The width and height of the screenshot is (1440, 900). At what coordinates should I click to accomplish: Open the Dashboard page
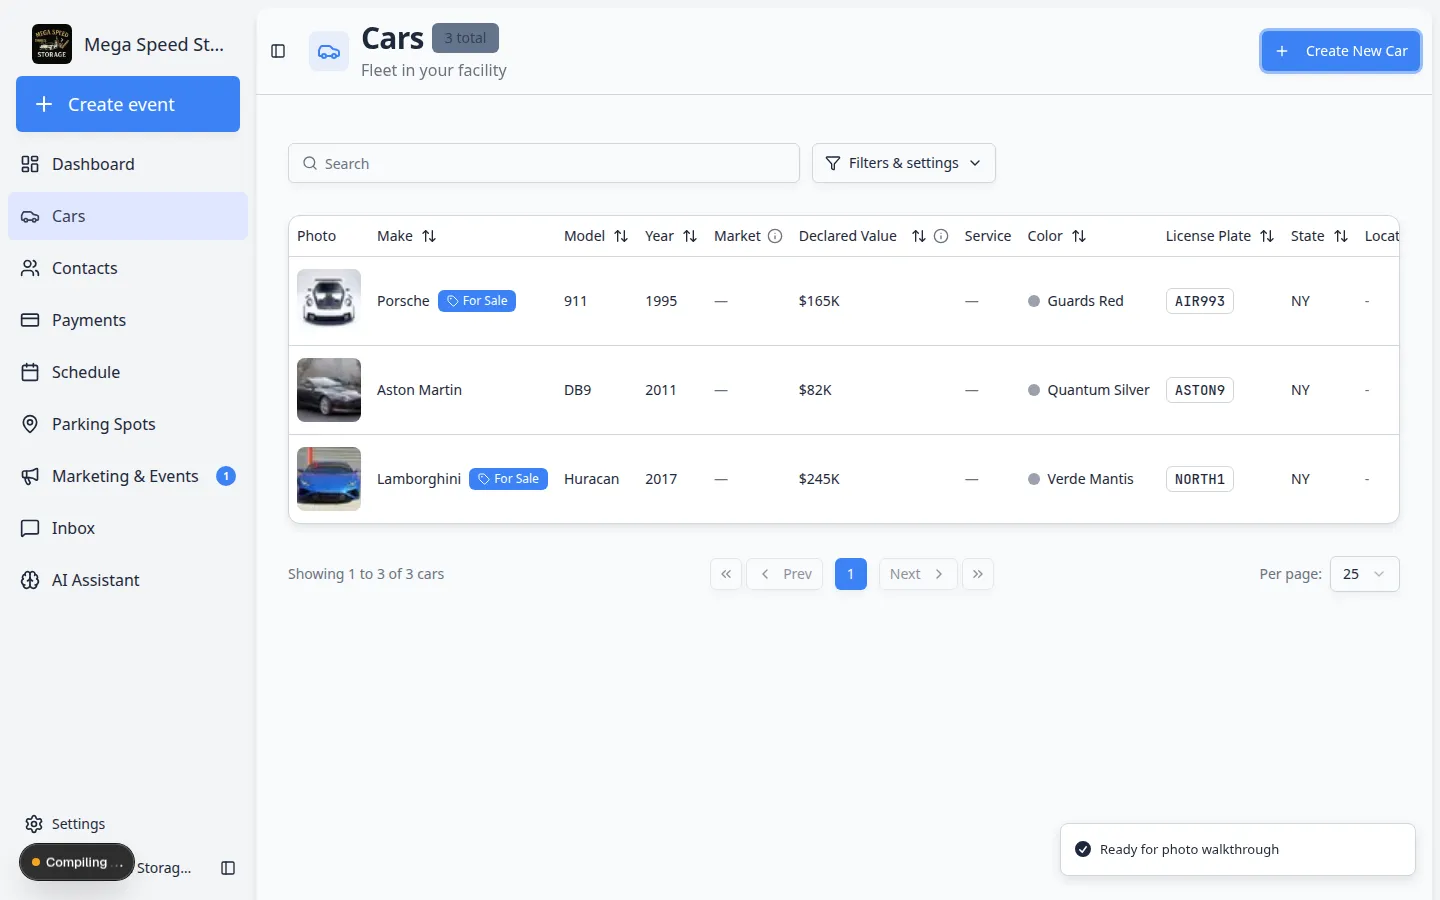click(x=128, y=164)
